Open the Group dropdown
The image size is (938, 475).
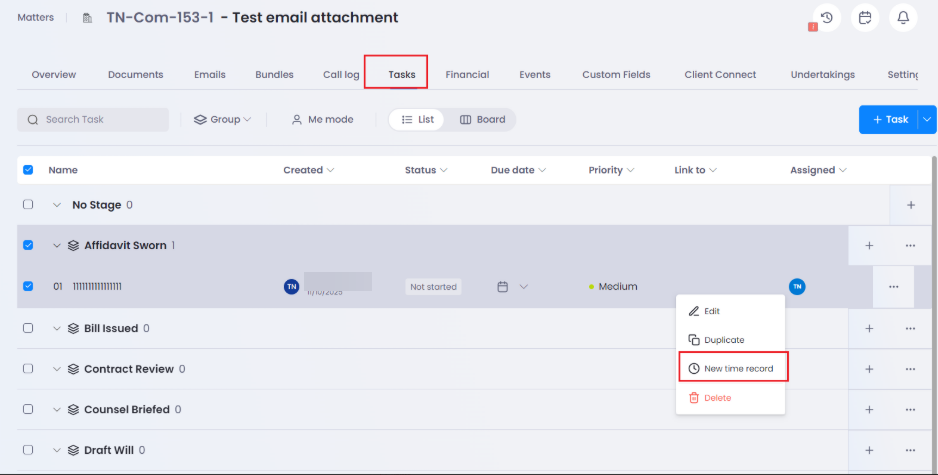[222, 120]
